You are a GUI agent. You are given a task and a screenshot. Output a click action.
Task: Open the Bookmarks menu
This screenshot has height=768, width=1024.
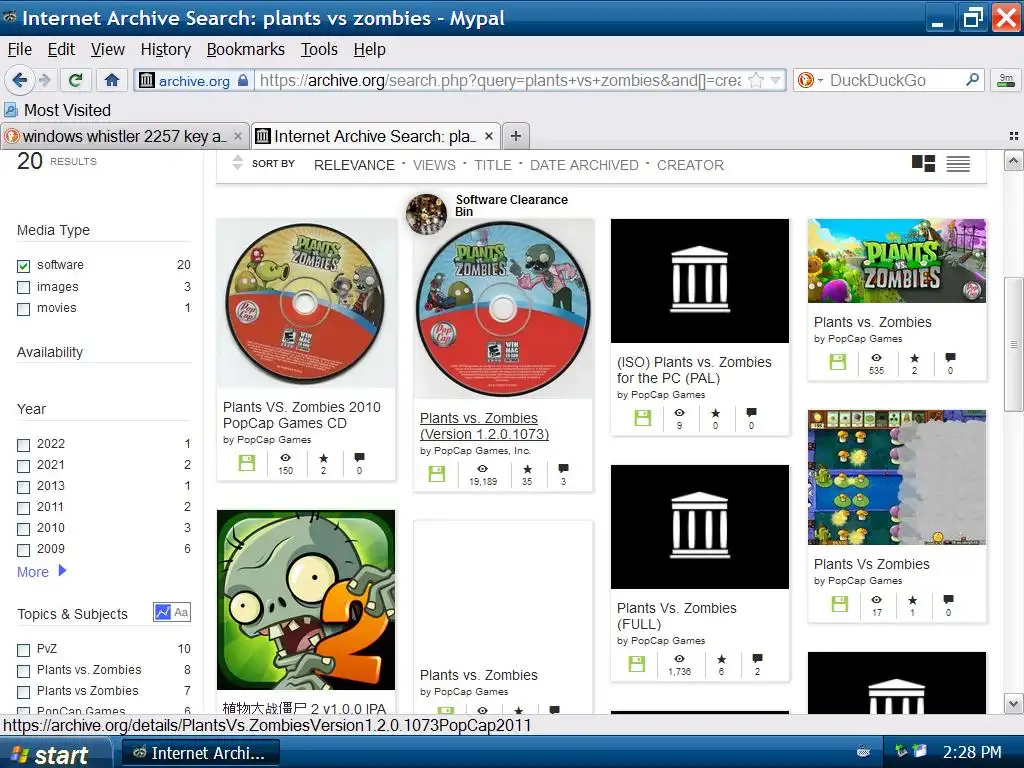(x=246, y=49)
